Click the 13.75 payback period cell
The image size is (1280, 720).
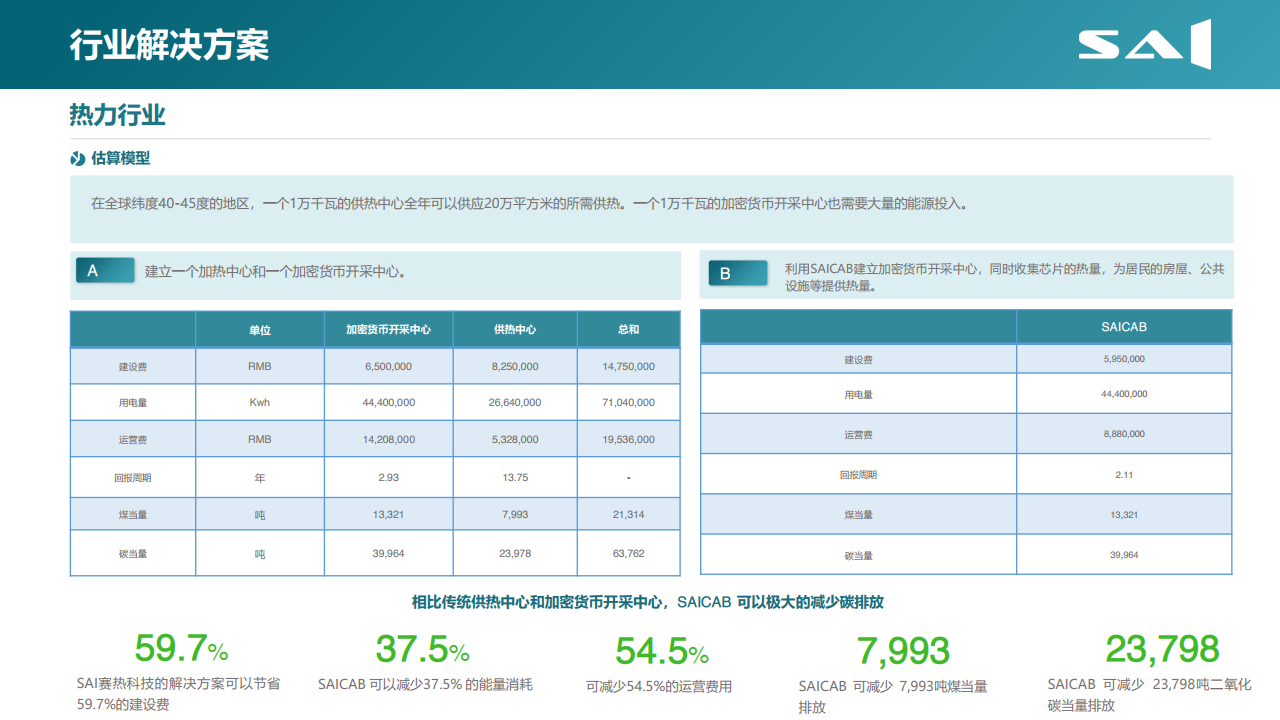(x=515, y=478)
